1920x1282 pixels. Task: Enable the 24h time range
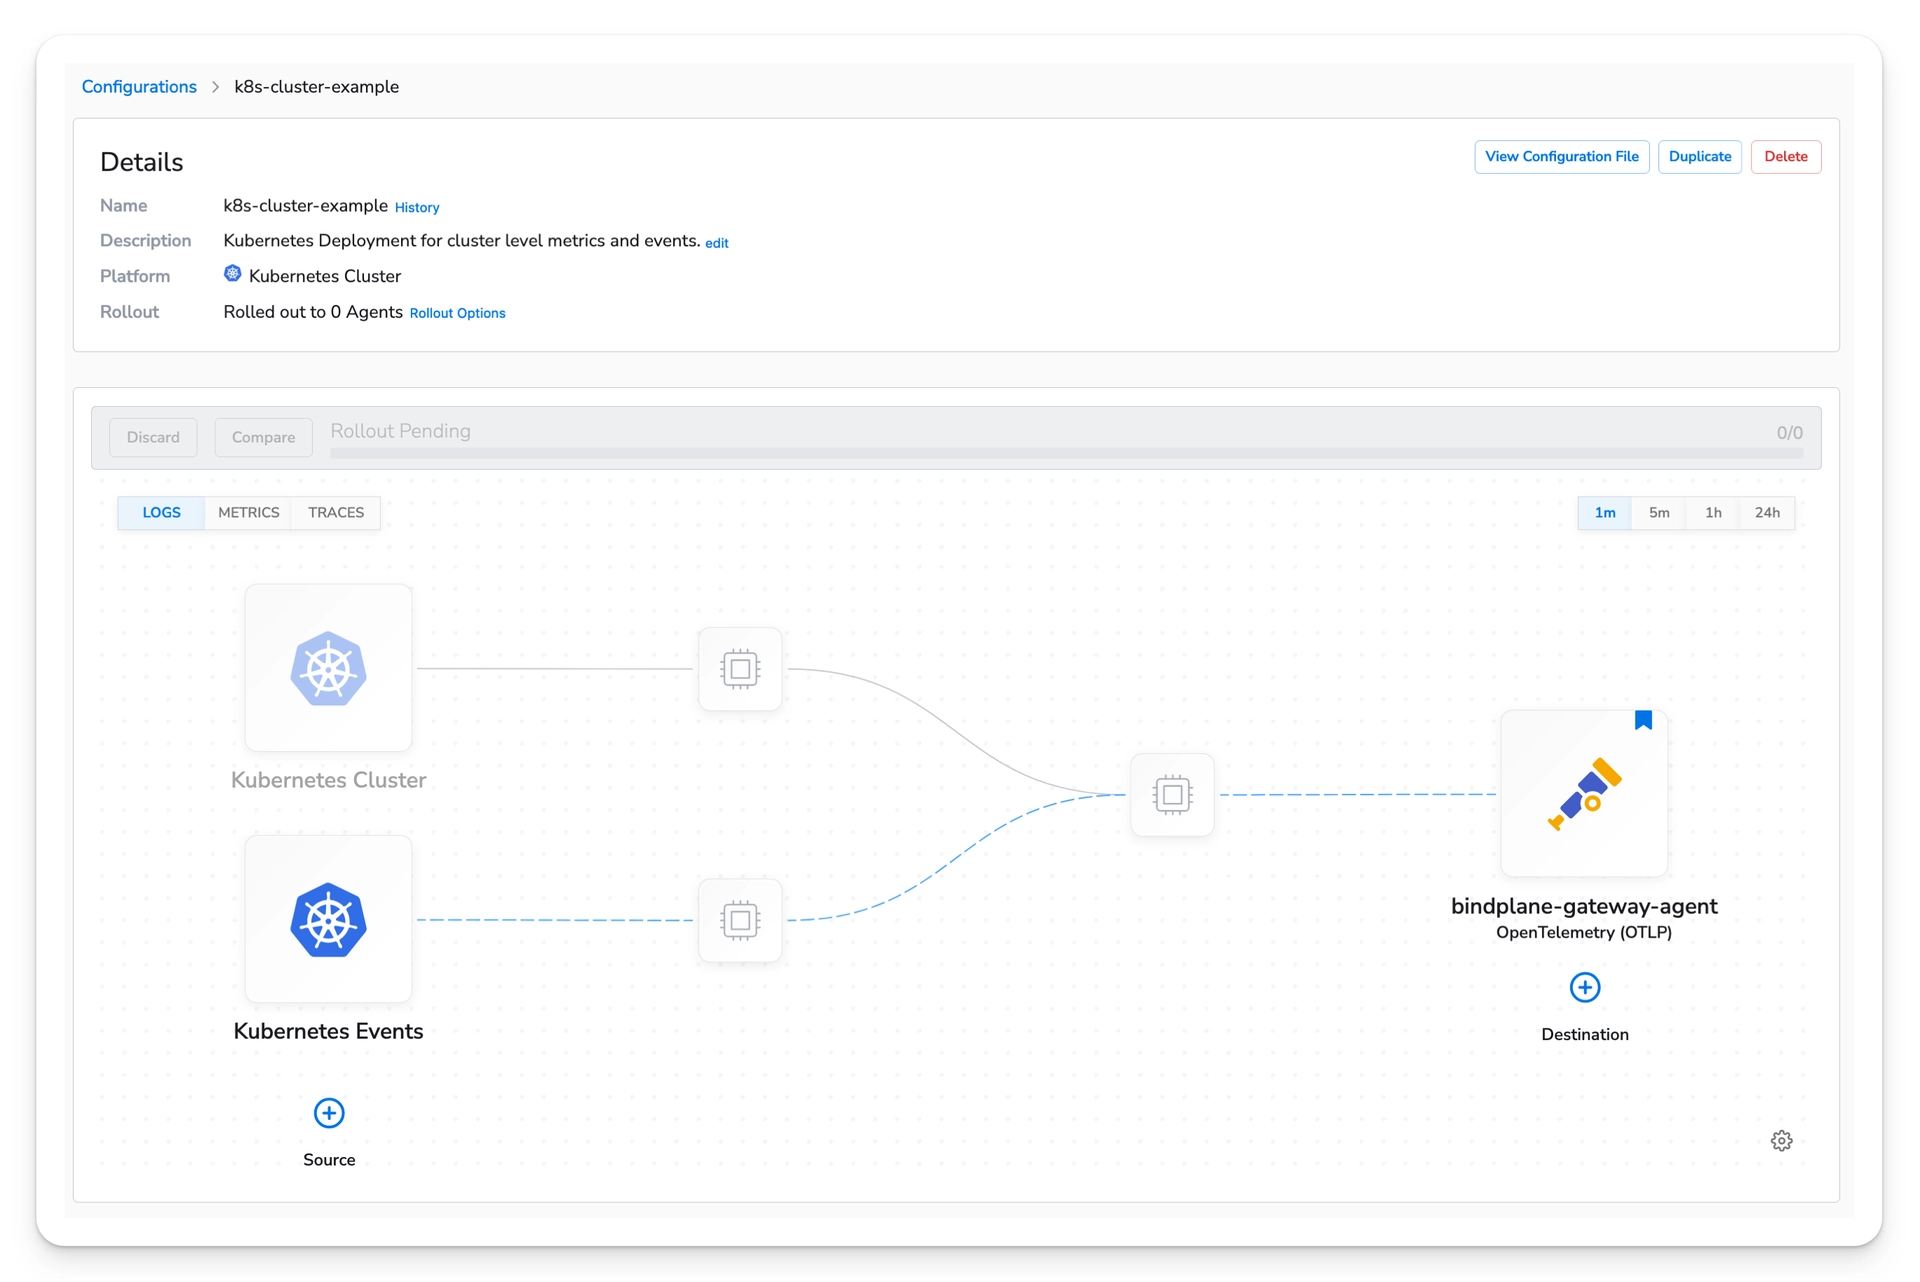pos(1767,512)
